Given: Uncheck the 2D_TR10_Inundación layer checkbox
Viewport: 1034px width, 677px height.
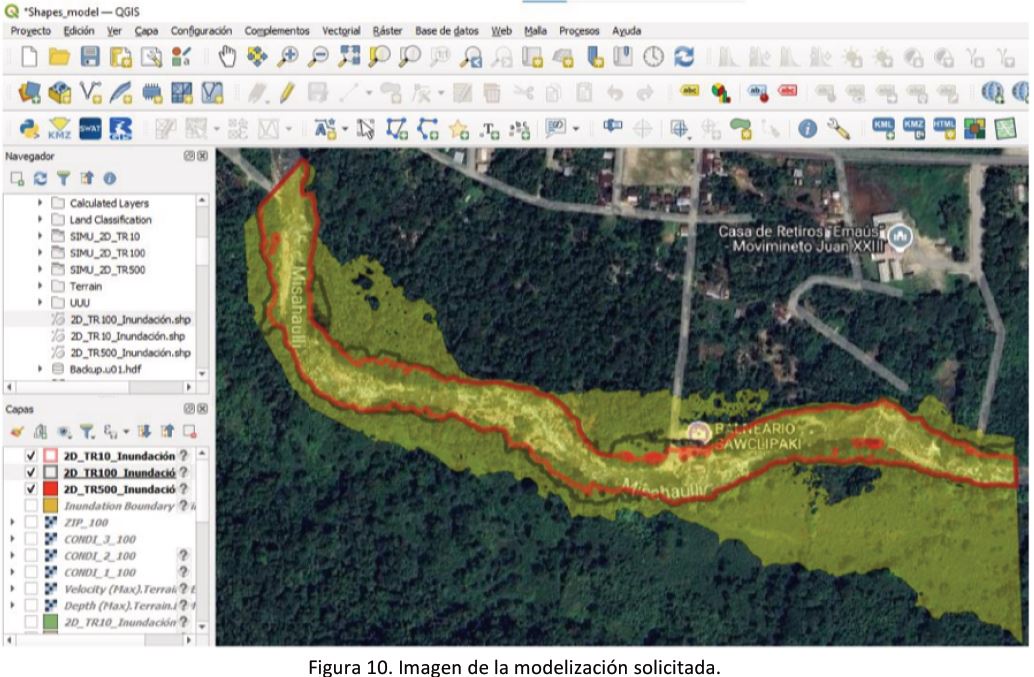Looking at the screenshot, I should pyautogui.click(x=31, y=456).
